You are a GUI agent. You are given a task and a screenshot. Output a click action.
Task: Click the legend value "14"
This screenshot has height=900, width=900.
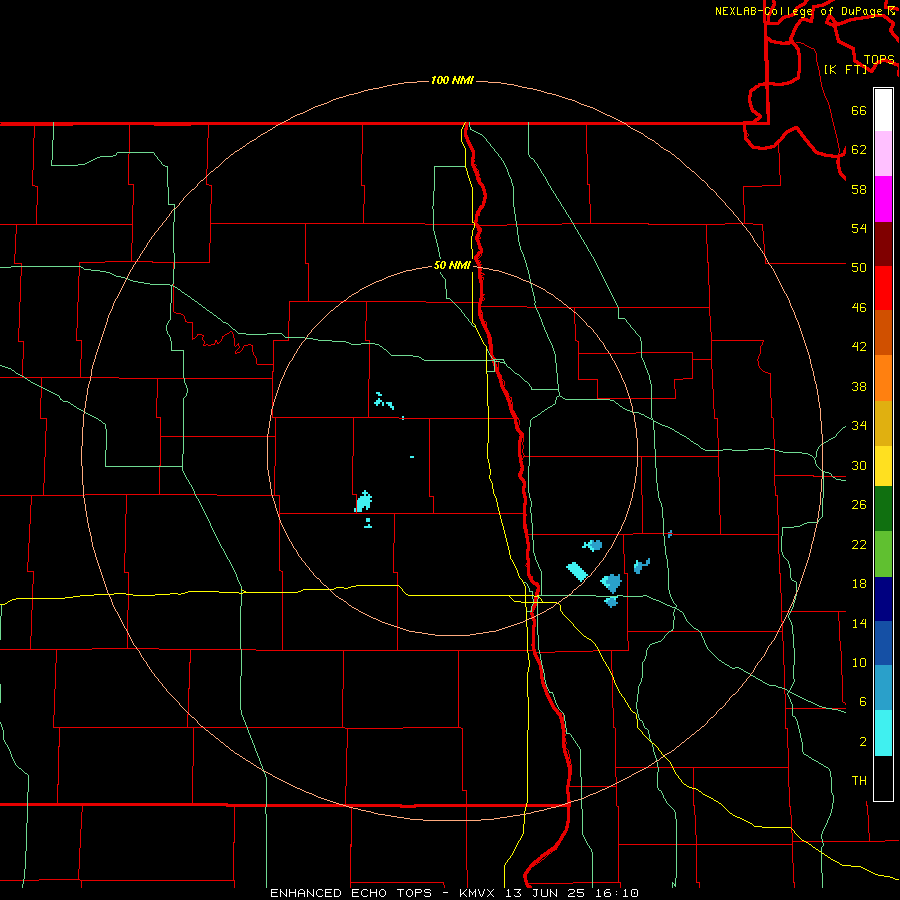[x=859, y=623]
